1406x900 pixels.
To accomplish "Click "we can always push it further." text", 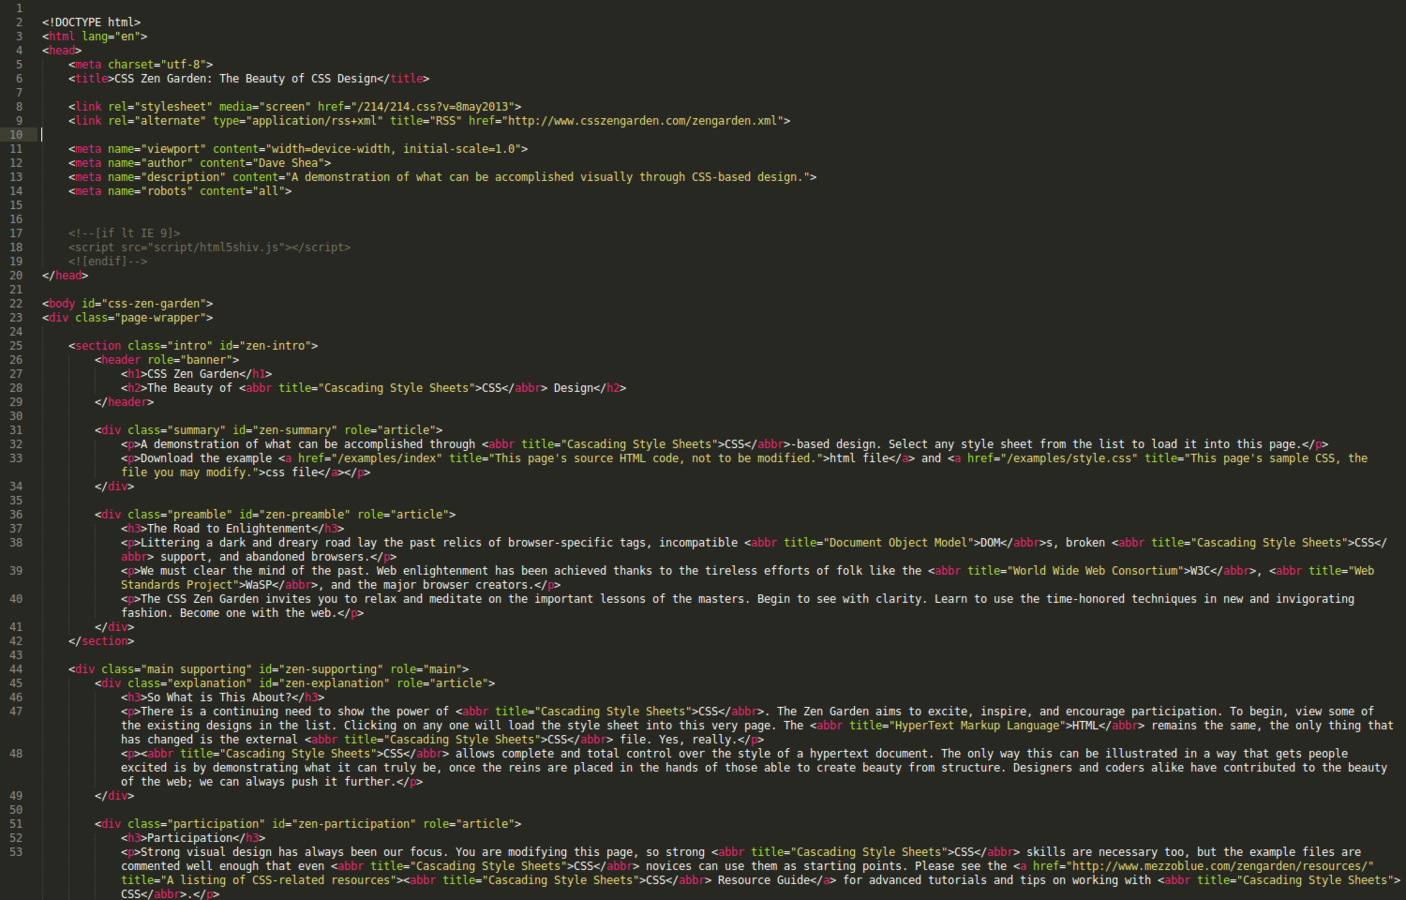I will (x=298, y=781).
